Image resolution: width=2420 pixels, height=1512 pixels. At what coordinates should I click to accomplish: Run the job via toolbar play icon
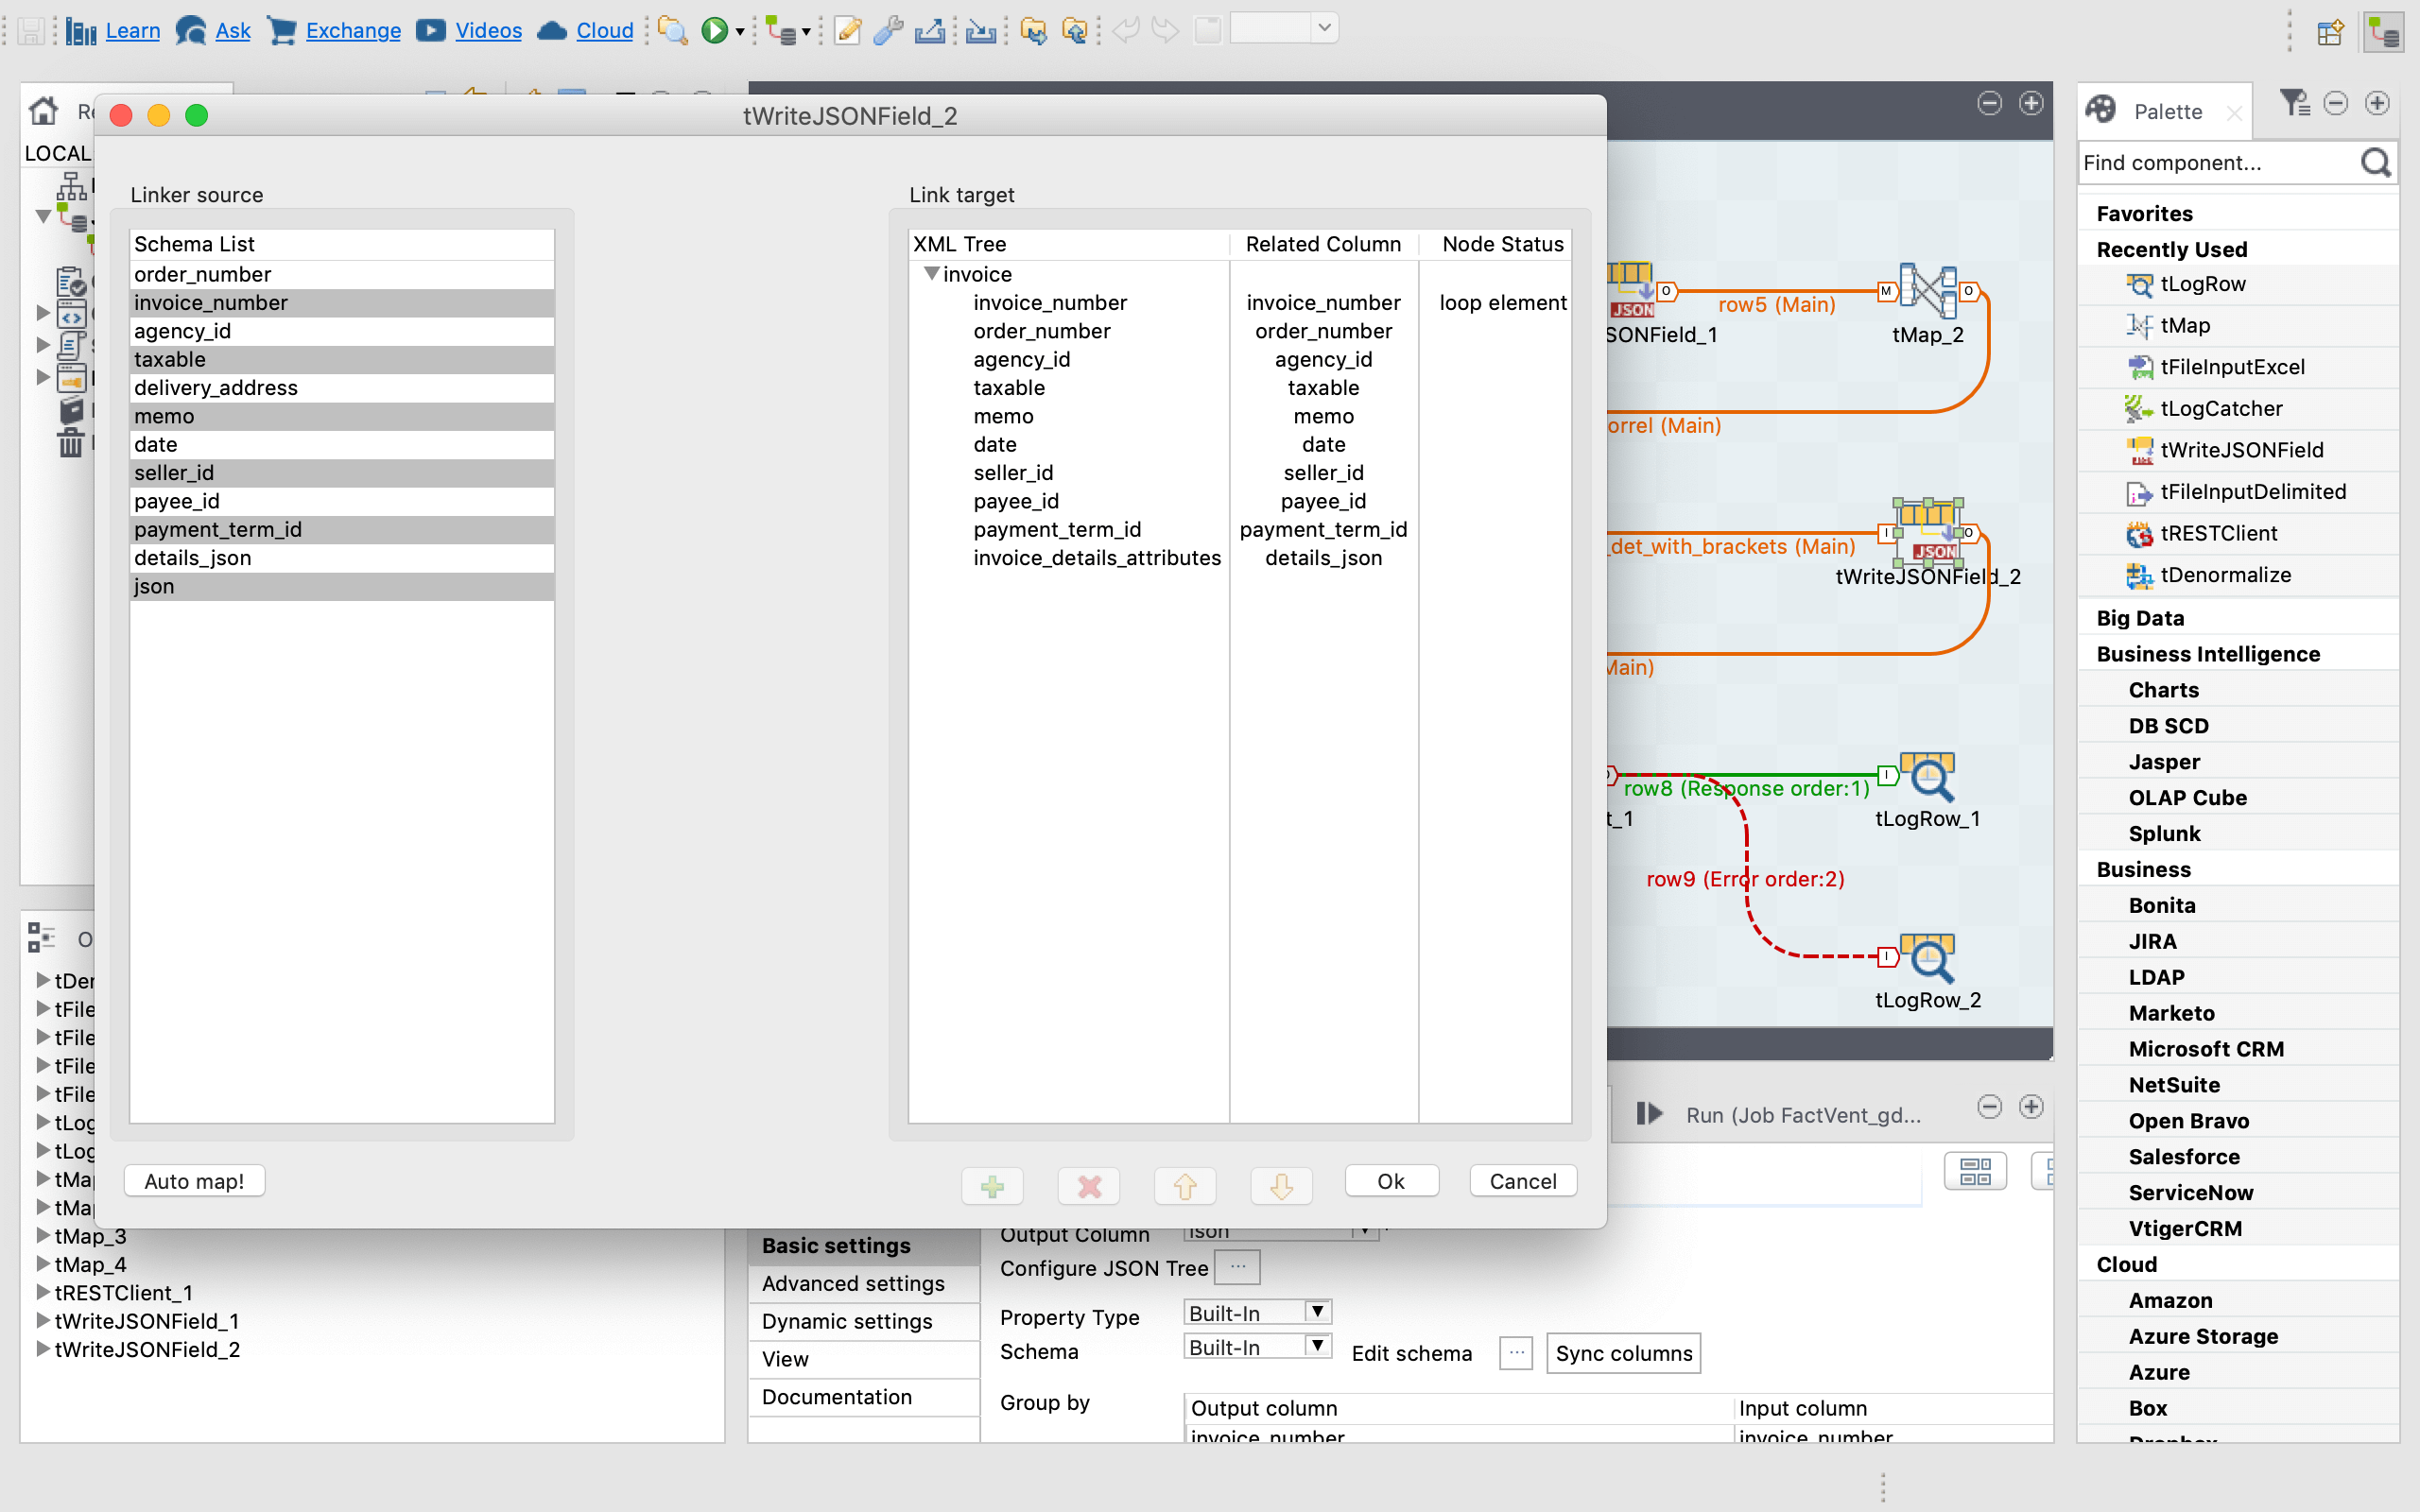(x=714, y=31)
